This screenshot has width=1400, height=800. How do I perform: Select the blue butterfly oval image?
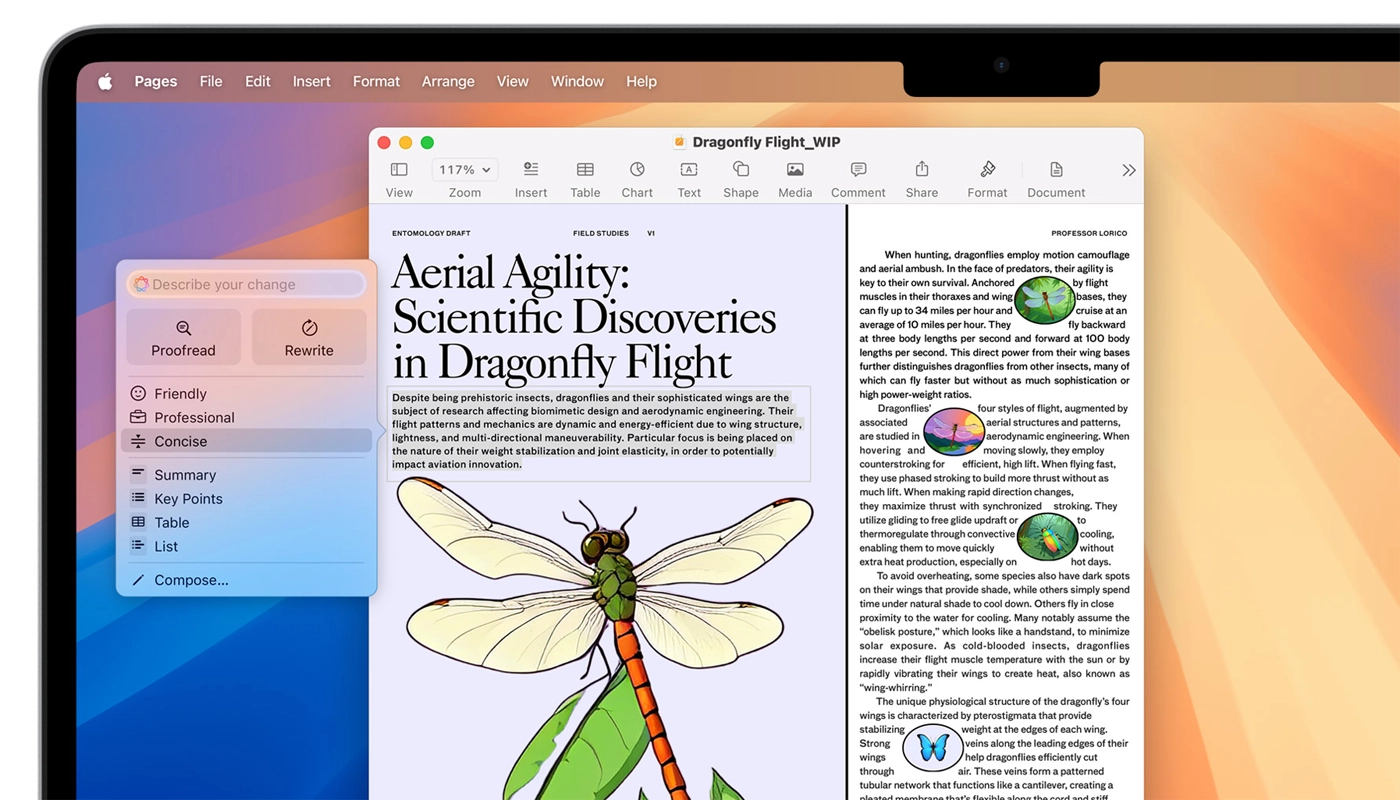coord(933,747)
